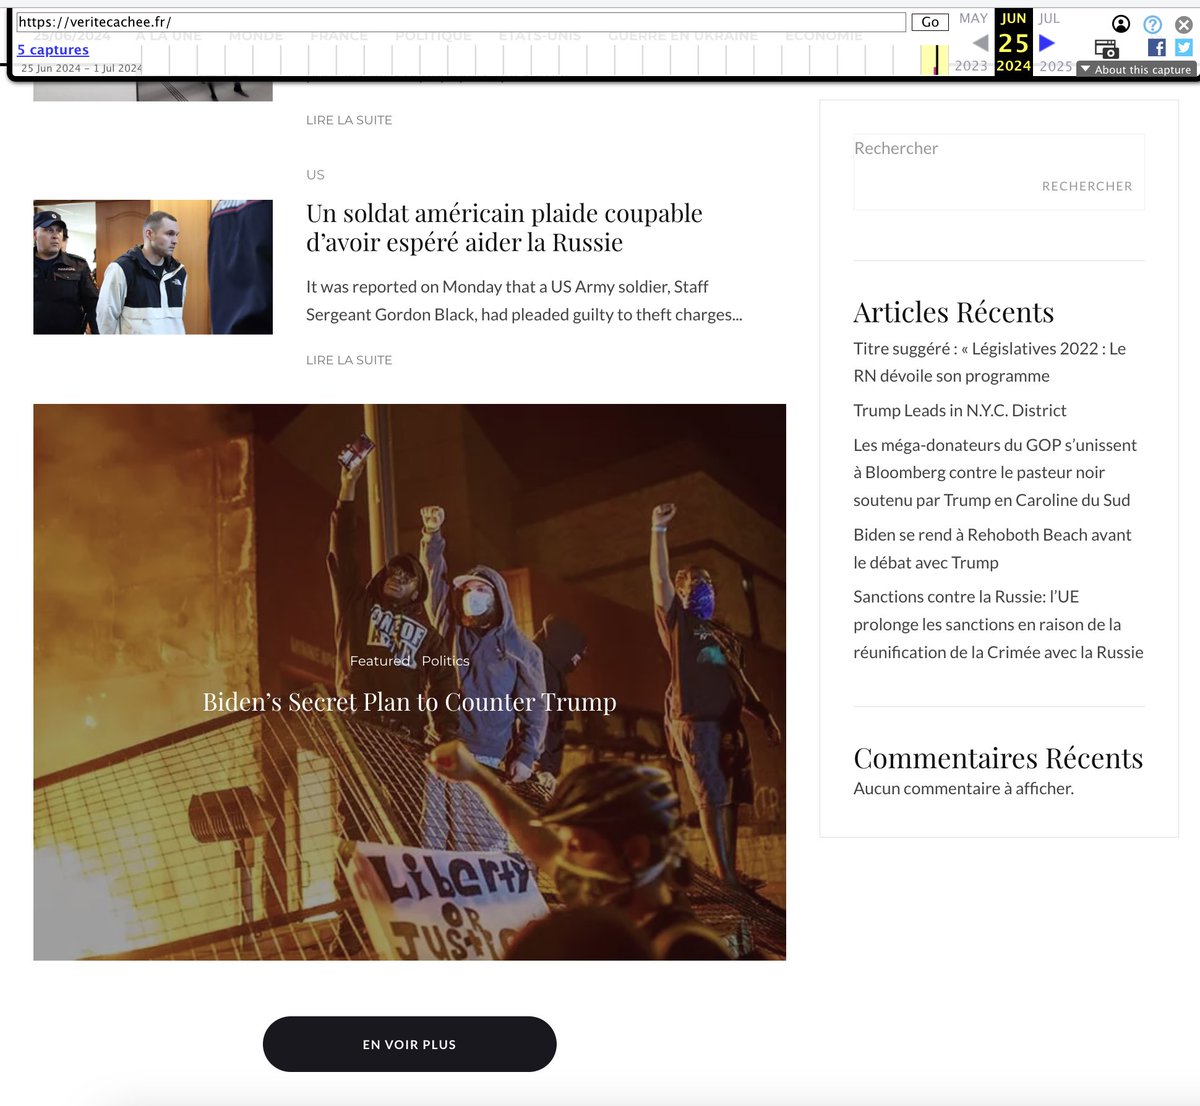This screenshot has width=1200, height=1106.
Task: Click the 'Articles Récents' heading
Action: tap(953, 312)
